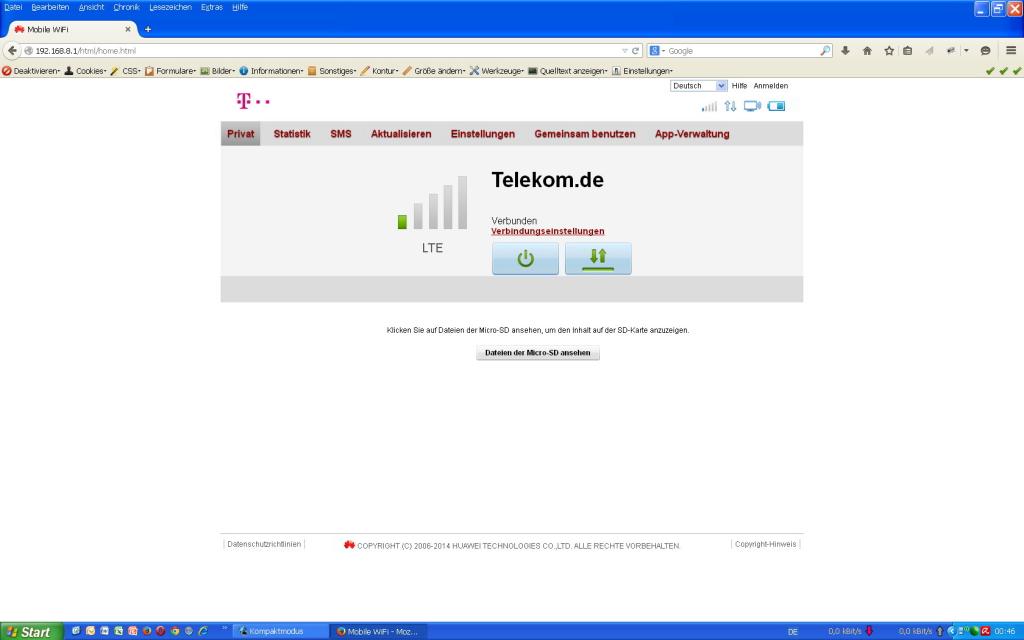Screen dimensions: 1024x640
Task: Open a new tab with plus button
Action: pyautogui.click(x=148, y=29)
